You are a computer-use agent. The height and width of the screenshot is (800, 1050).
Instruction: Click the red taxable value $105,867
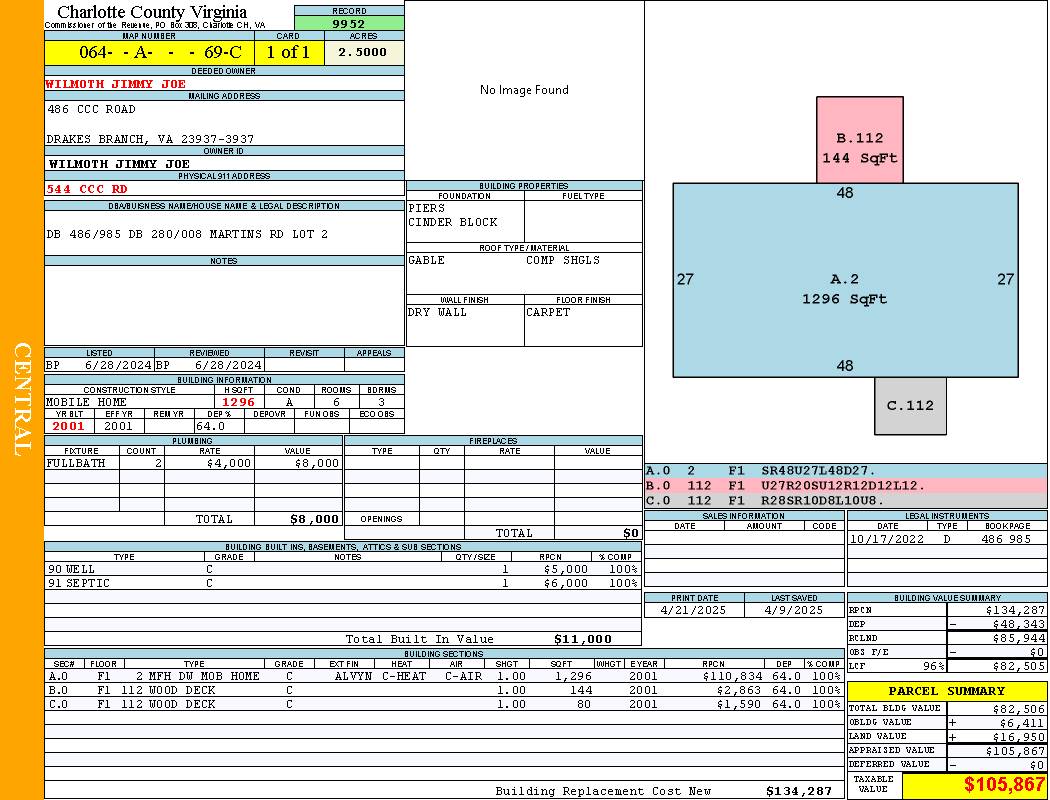(x=974, y=785)
